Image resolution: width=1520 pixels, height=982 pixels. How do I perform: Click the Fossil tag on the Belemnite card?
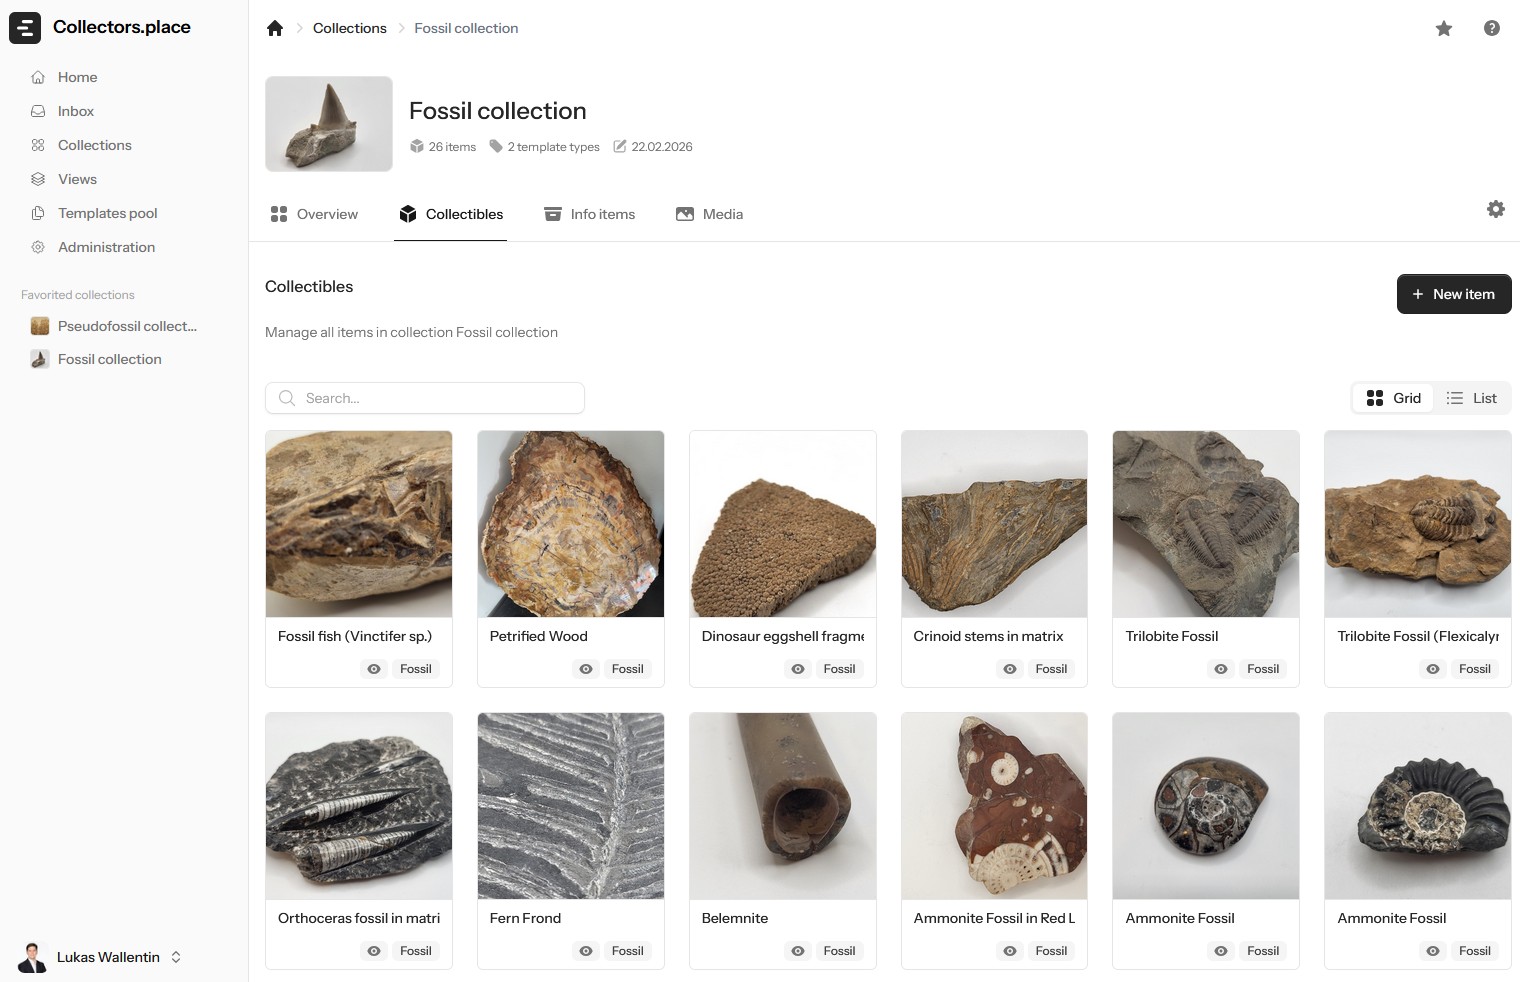point(839,951)
